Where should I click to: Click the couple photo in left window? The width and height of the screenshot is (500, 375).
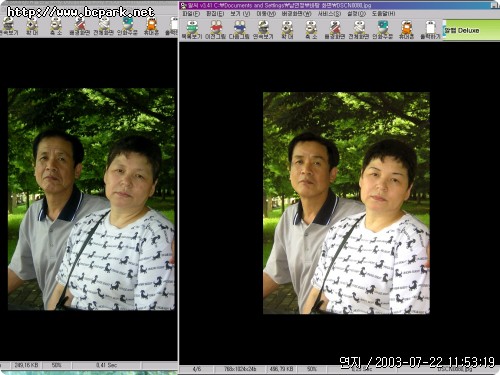91,199
